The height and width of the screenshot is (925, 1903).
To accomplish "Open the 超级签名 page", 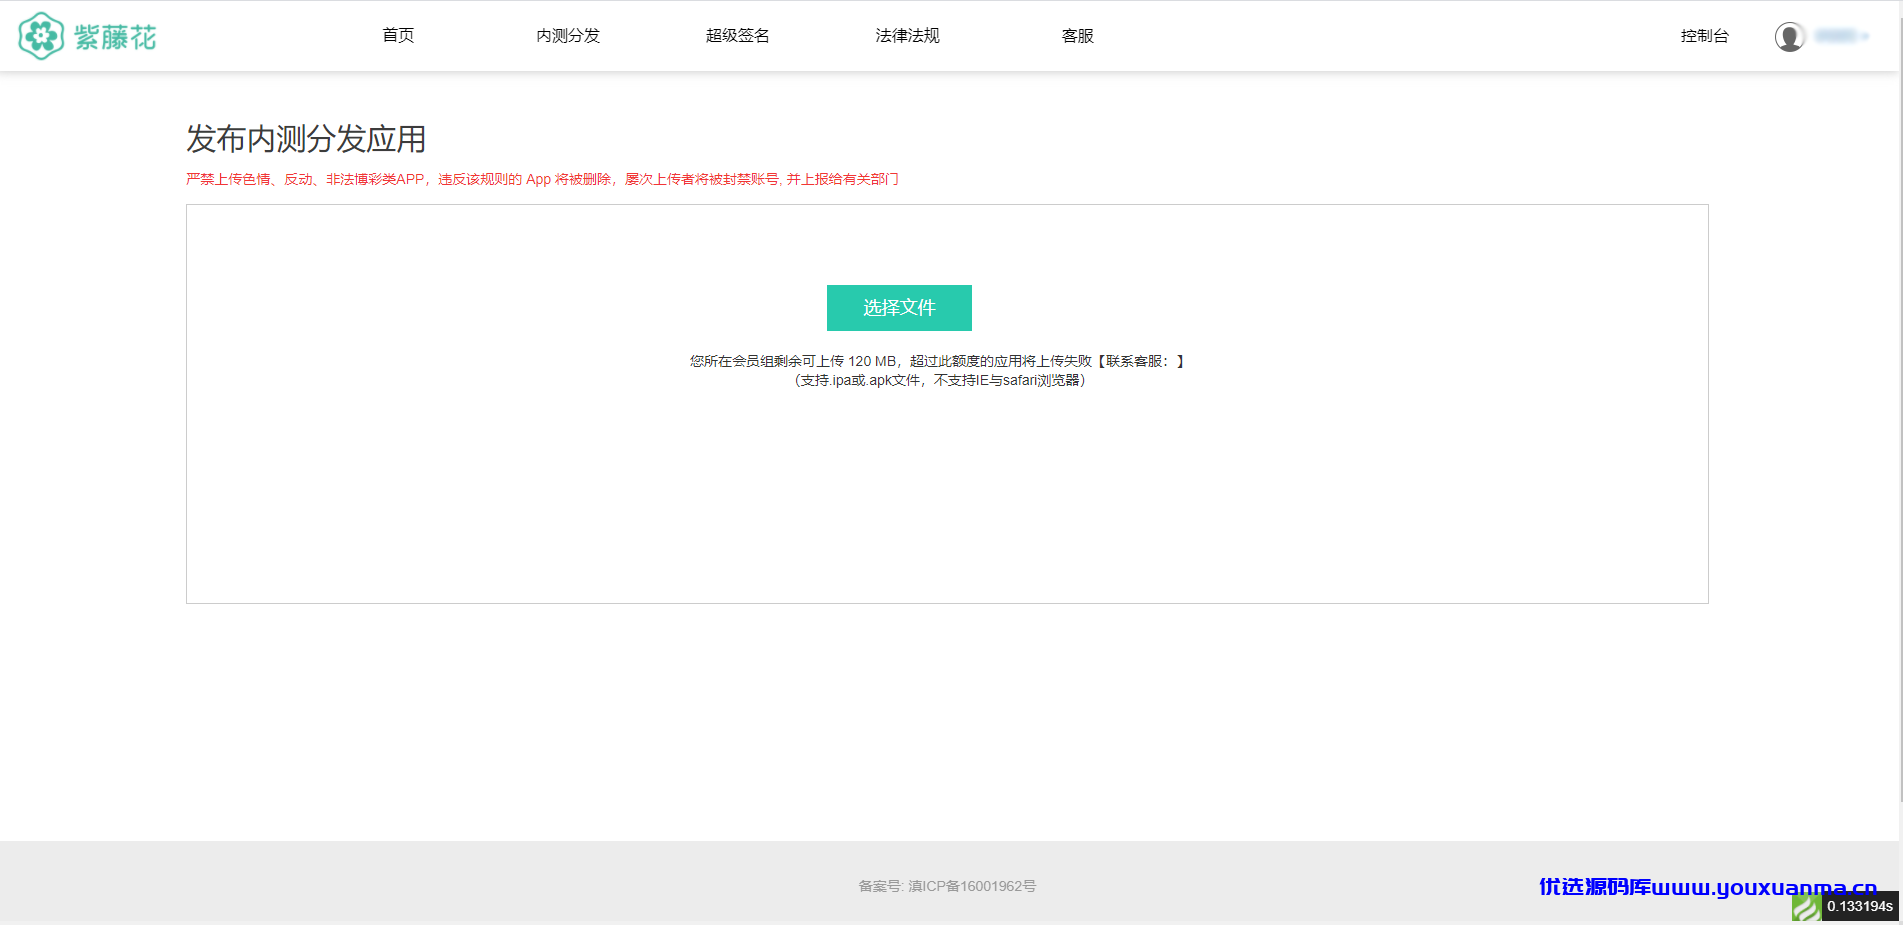I will point(738,36).
